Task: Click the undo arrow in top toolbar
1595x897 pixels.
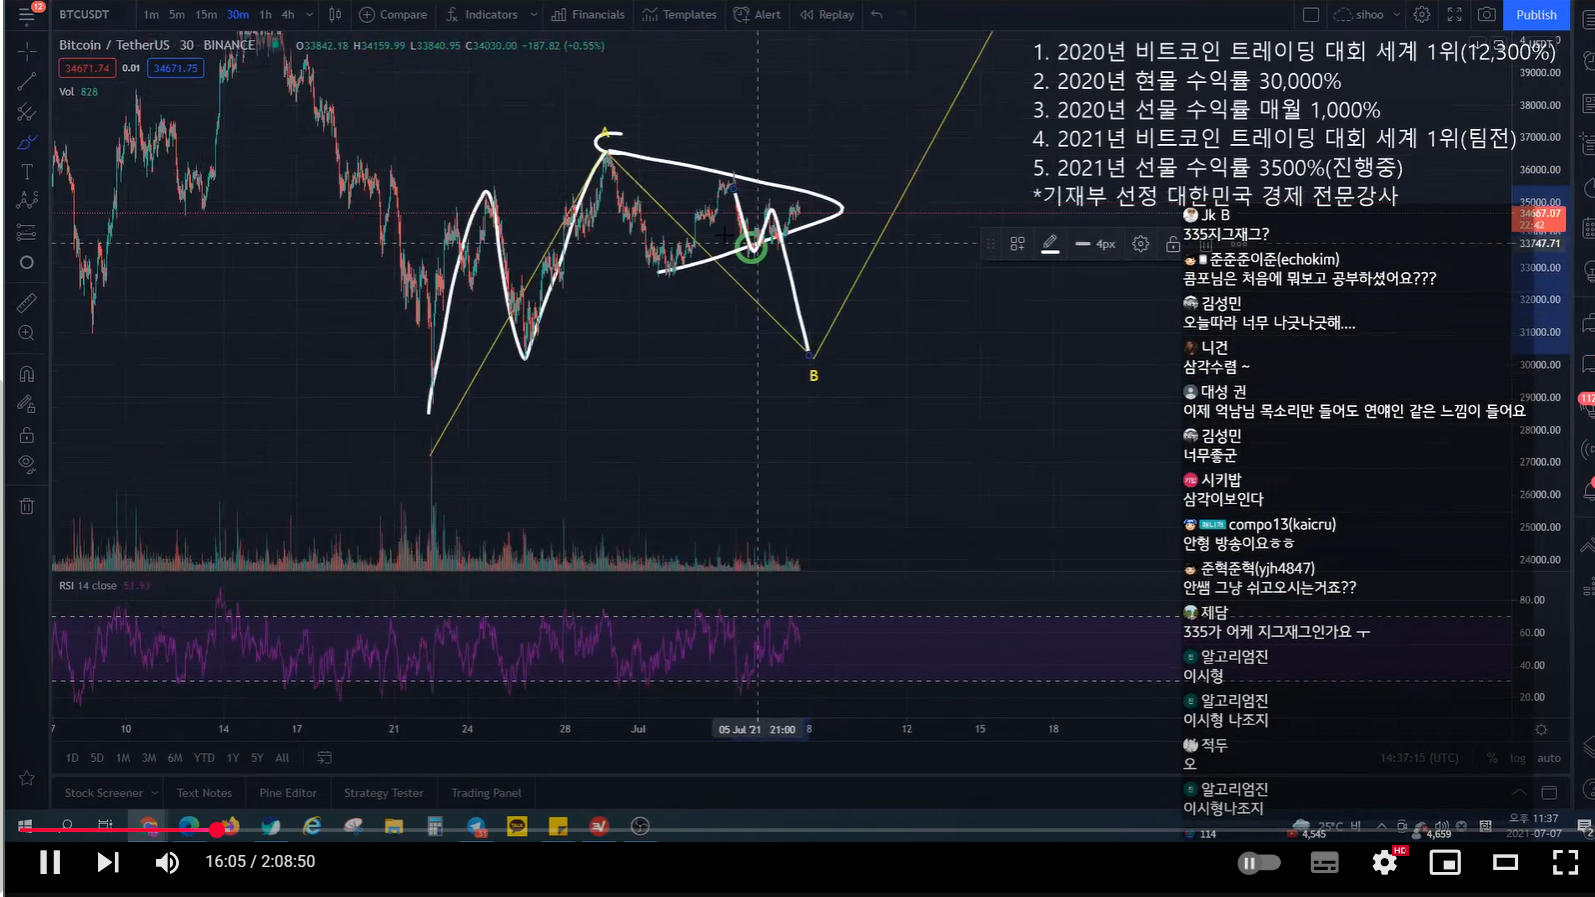Action: (x=877, y=15)
